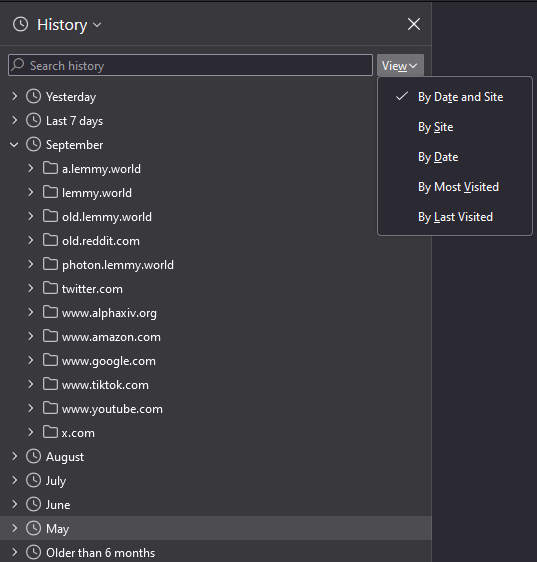This screenshot has width=537, height=562.
Task: Click the folder icon beside old.reddit.com
Action: tap(50, 240)
